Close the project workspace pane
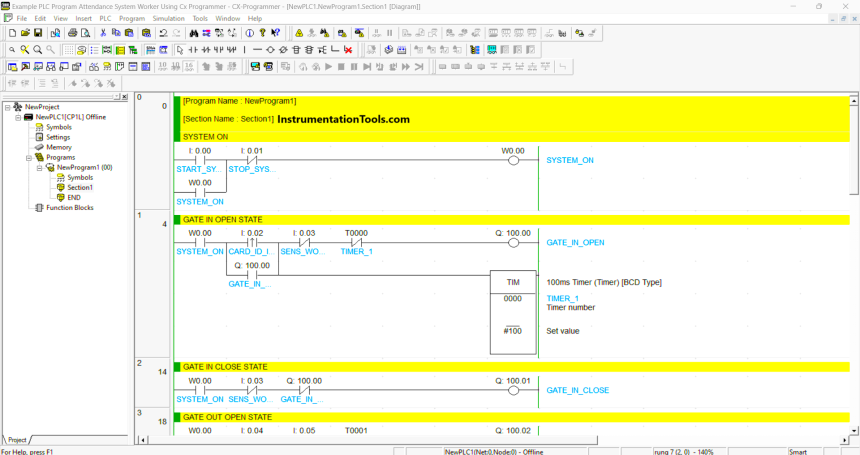 tap(125, 97)
